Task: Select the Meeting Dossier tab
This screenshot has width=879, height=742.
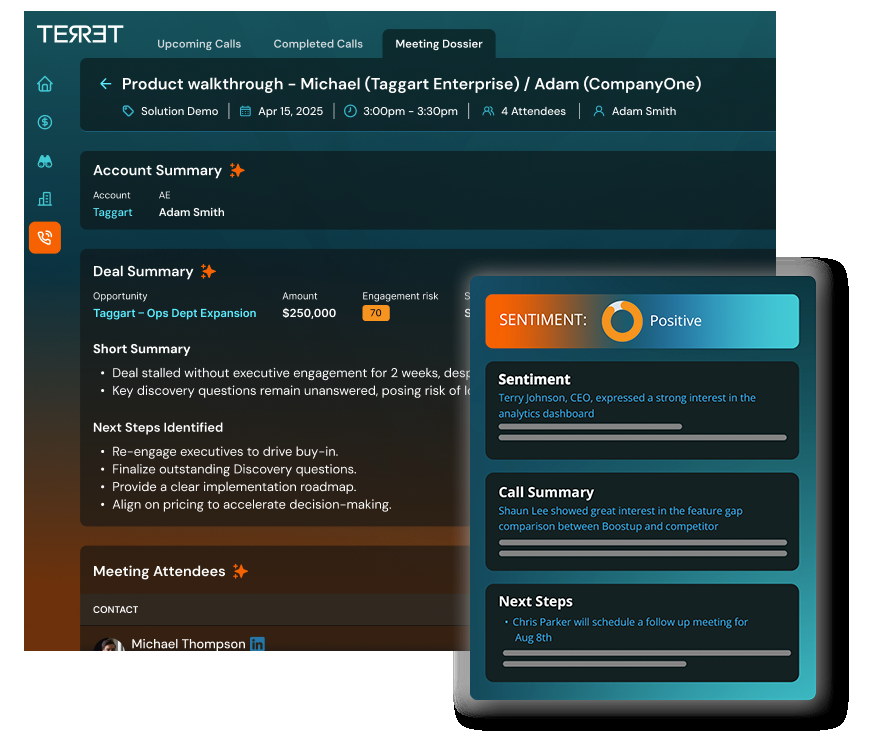Action: pyautogui.click(x=438, y=44)
